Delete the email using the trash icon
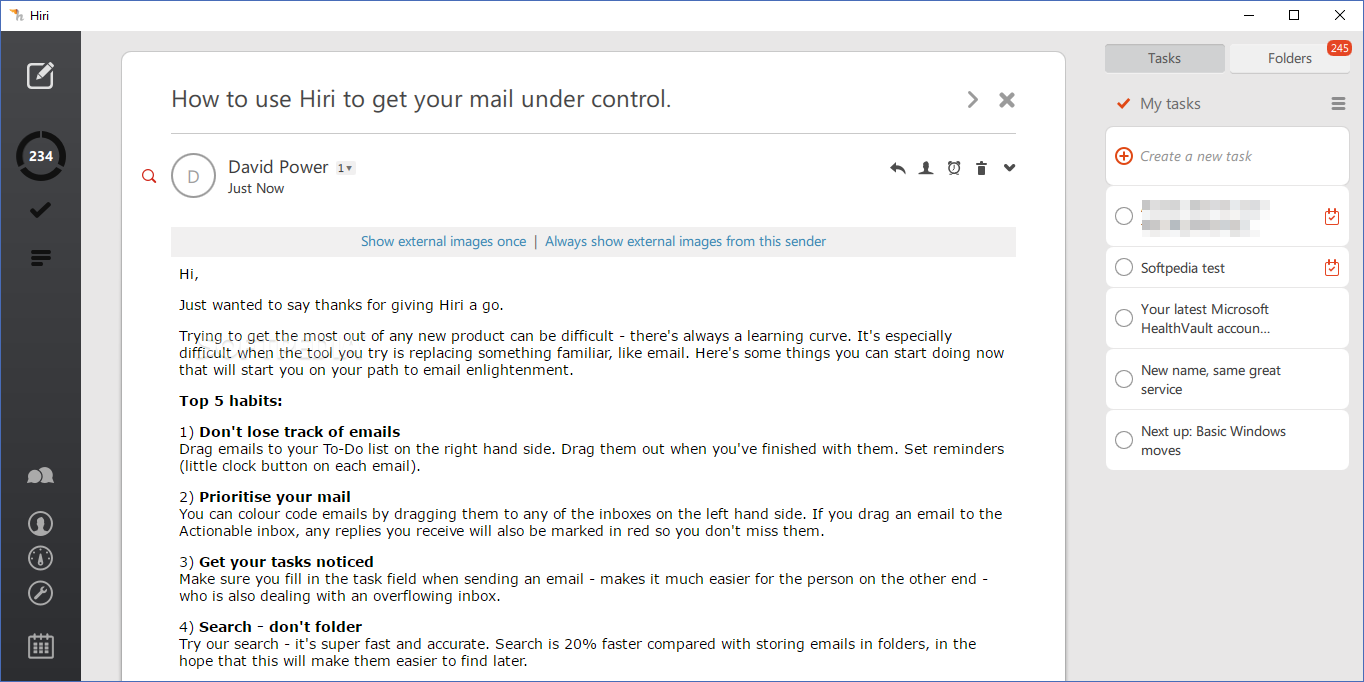1364x682 pixels. click(981, 168)
